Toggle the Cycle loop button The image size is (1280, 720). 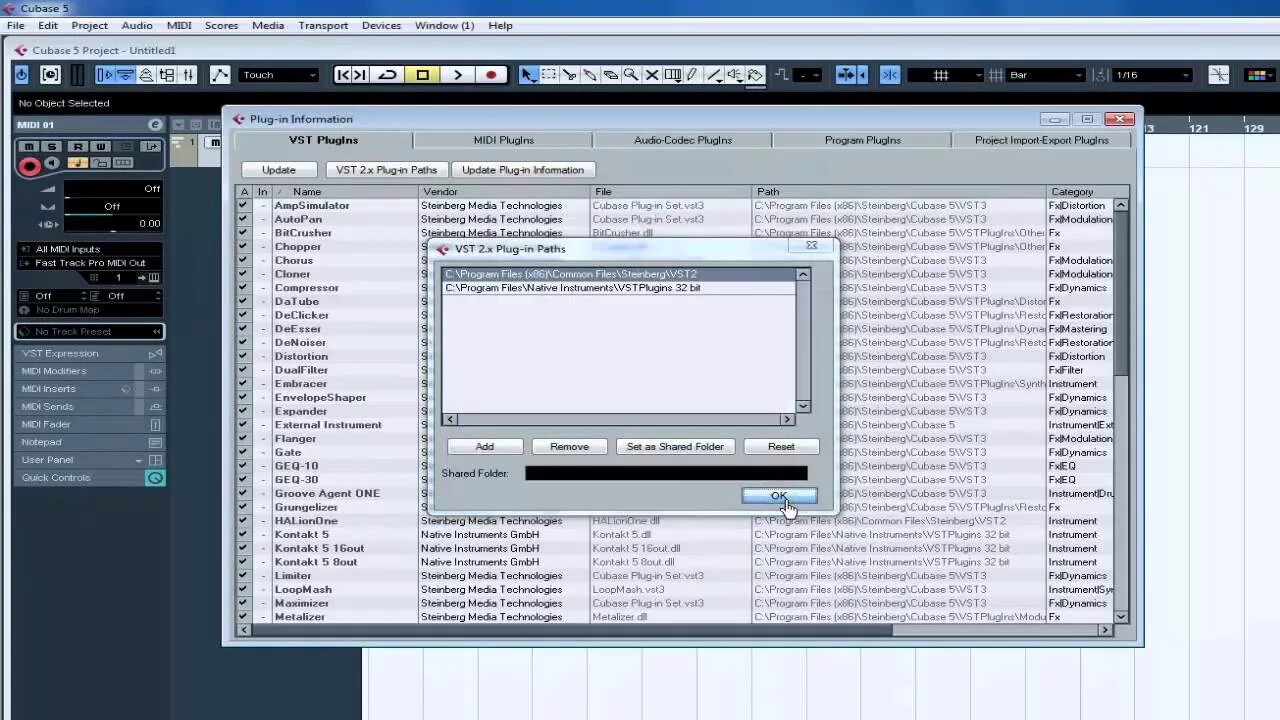pyautogui.click(x=387, y=75)
